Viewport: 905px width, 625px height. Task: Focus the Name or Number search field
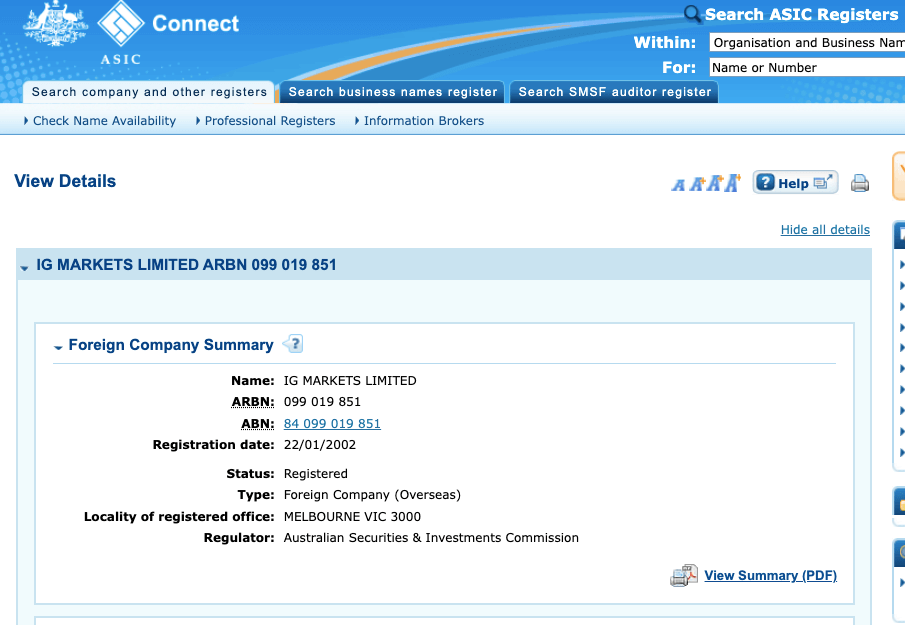coord(807,68)
